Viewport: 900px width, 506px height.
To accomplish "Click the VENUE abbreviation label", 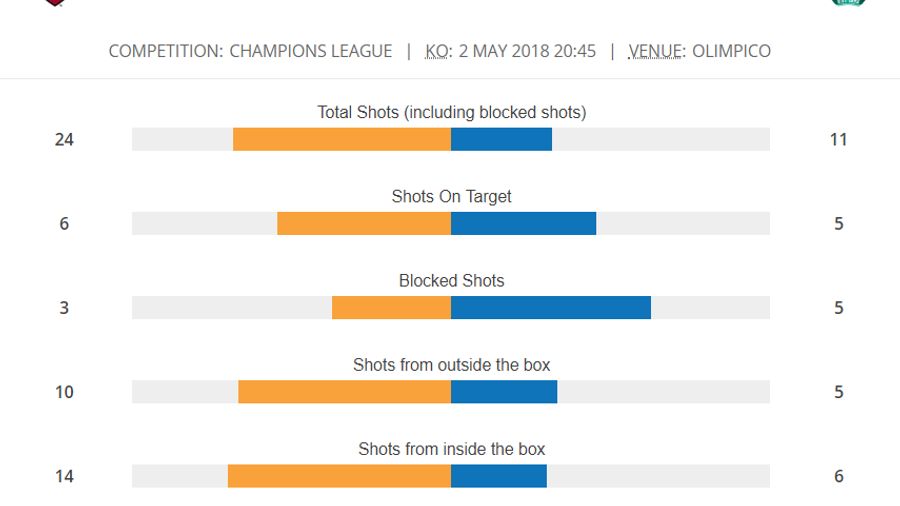I will (x=655, y=51).
